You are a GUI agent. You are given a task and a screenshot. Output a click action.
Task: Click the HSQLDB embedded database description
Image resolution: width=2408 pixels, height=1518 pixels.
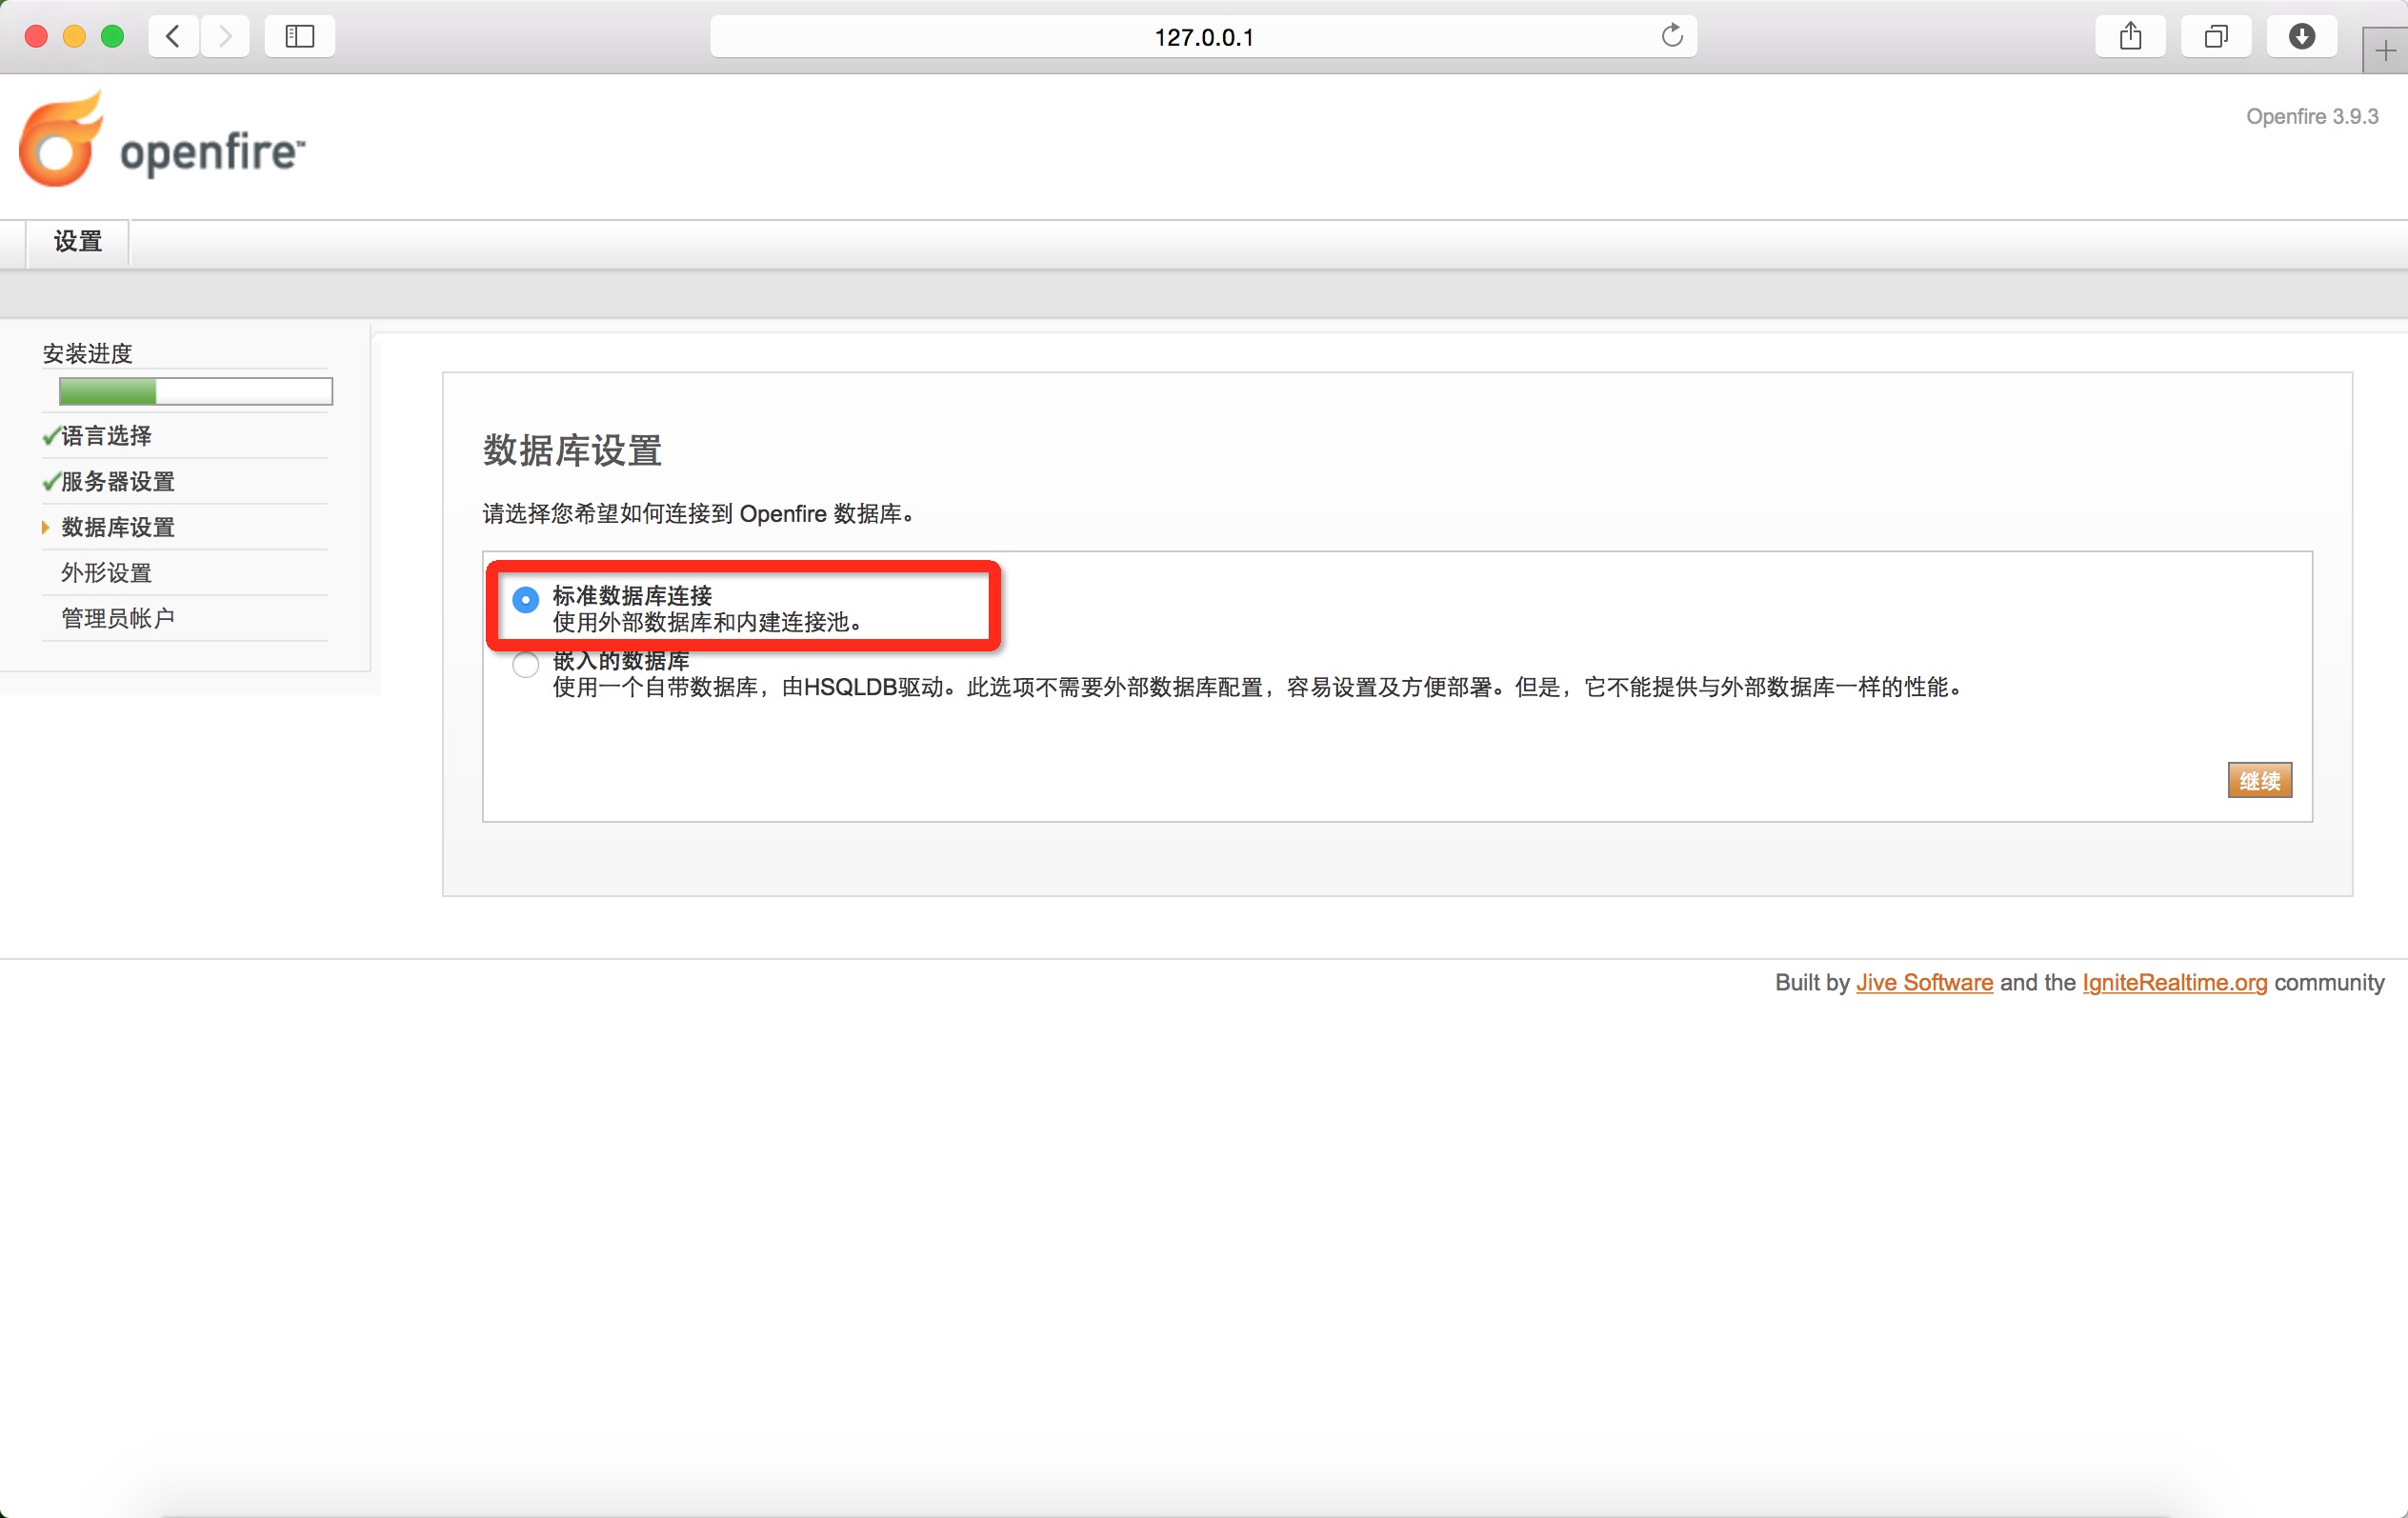coord(1258,687)
